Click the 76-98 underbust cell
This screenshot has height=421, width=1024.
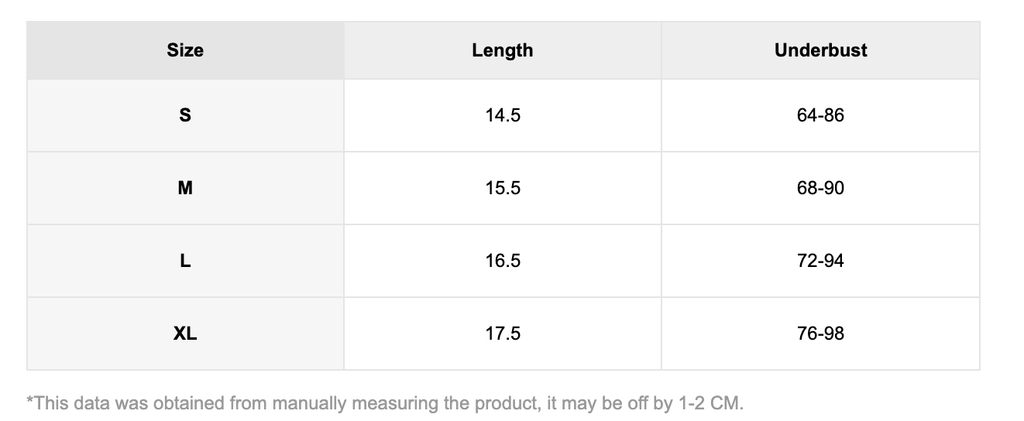click(x=820, y=334)
